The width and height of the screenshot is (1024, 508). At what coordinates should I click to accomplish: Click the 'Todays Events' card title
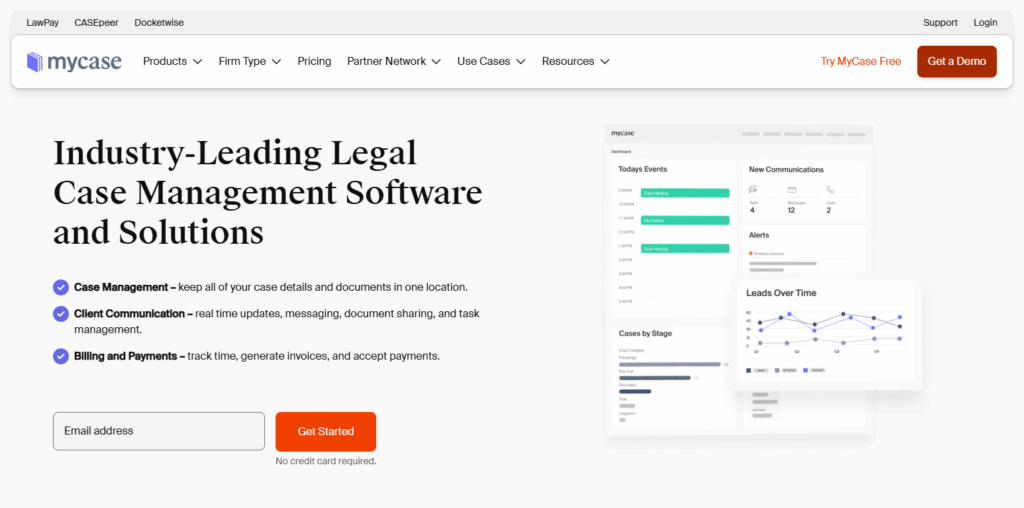point(643,169)
